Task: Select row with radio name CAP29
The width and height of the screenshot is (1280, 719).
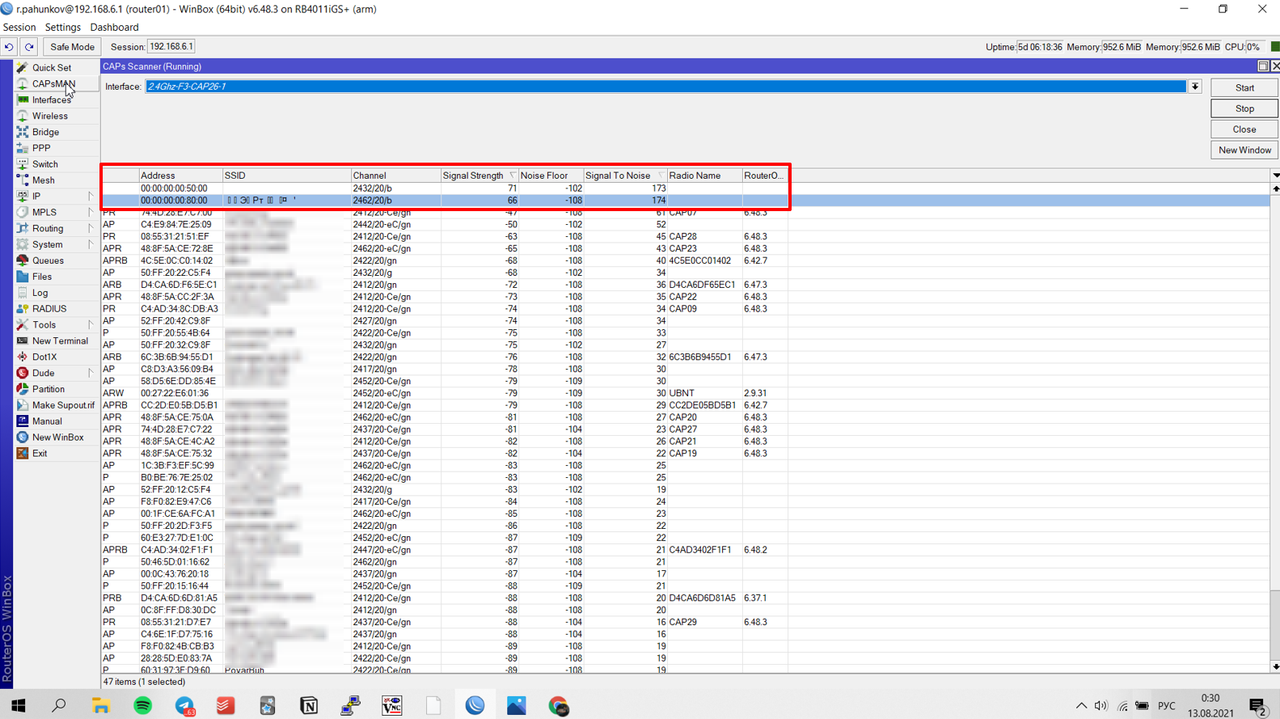Action: (x=685, y=622)
